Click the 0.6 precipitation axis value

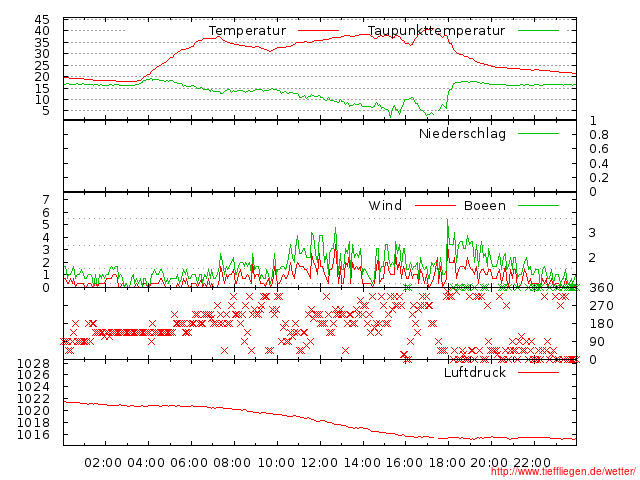coord(599,149)
